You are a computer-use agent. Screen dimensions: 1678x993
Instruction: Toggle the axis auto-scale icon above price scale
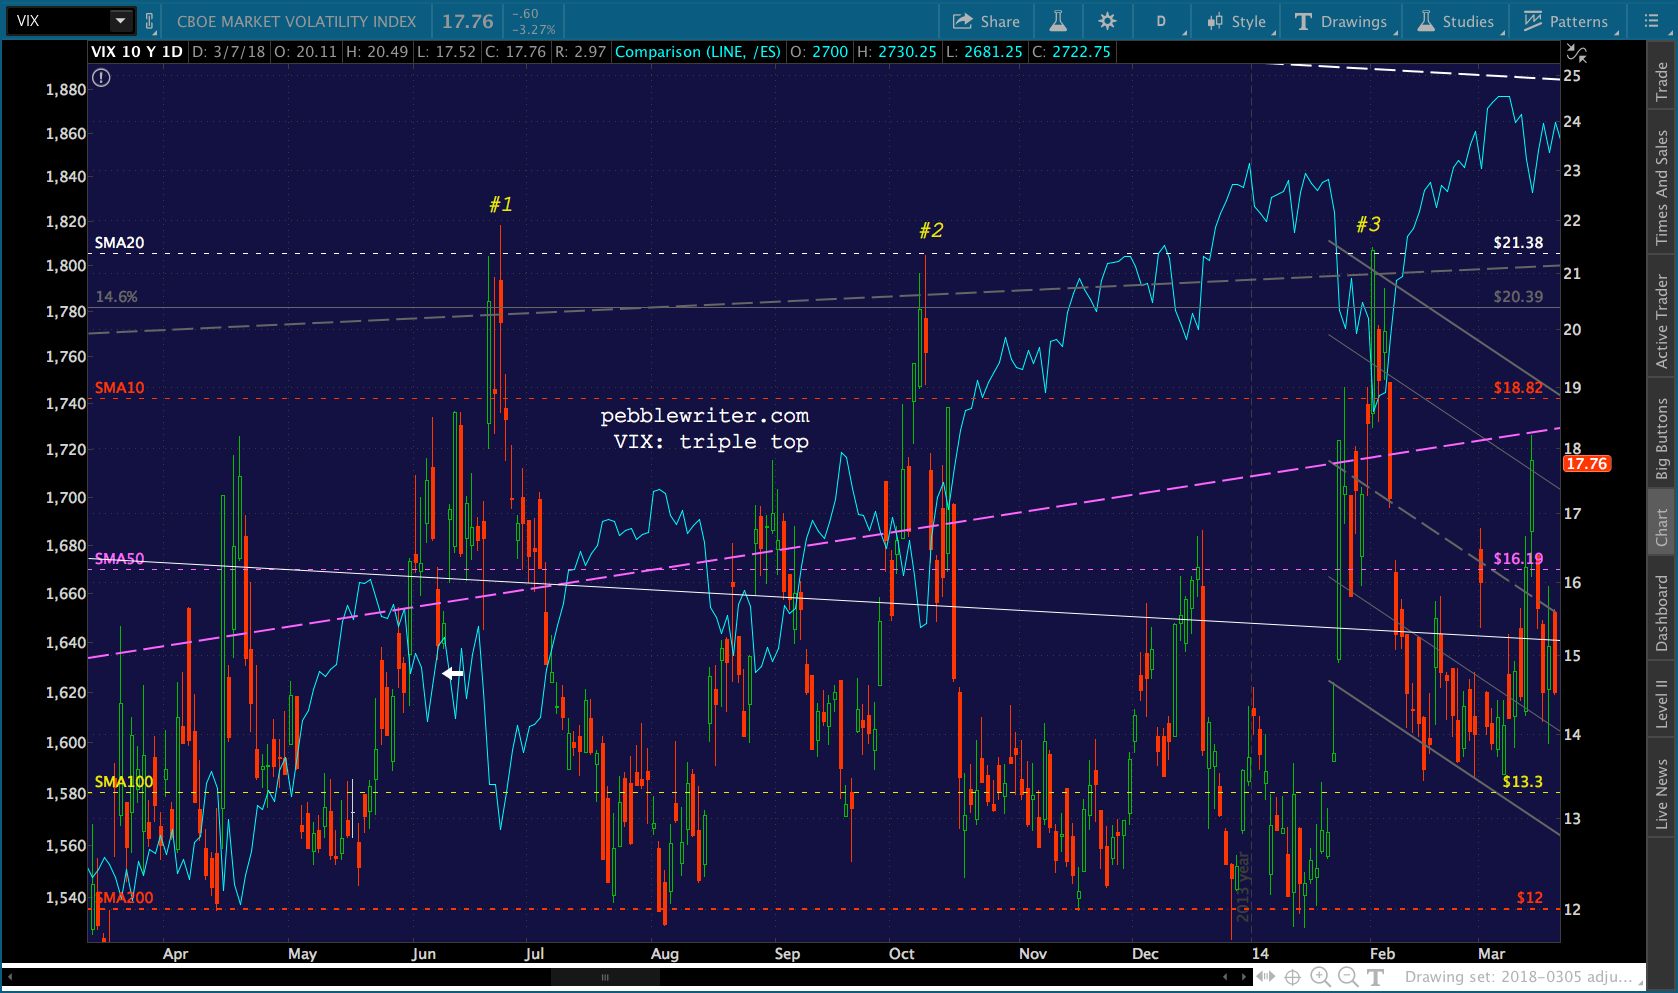(x=1576, y=53)
